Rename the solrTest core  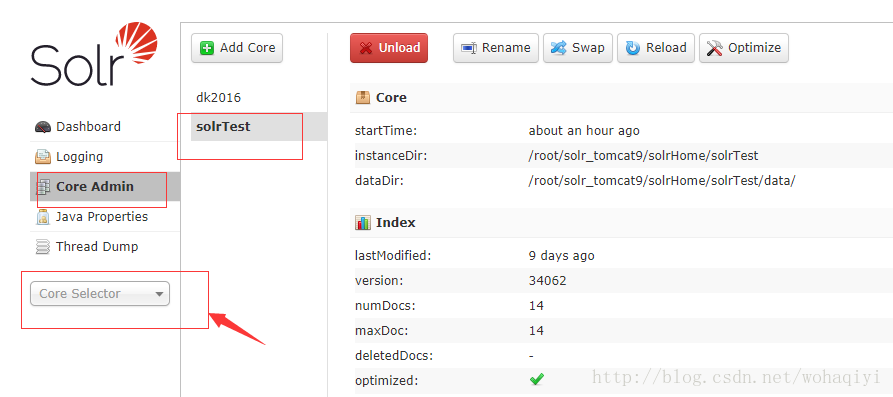click(496, 48)
